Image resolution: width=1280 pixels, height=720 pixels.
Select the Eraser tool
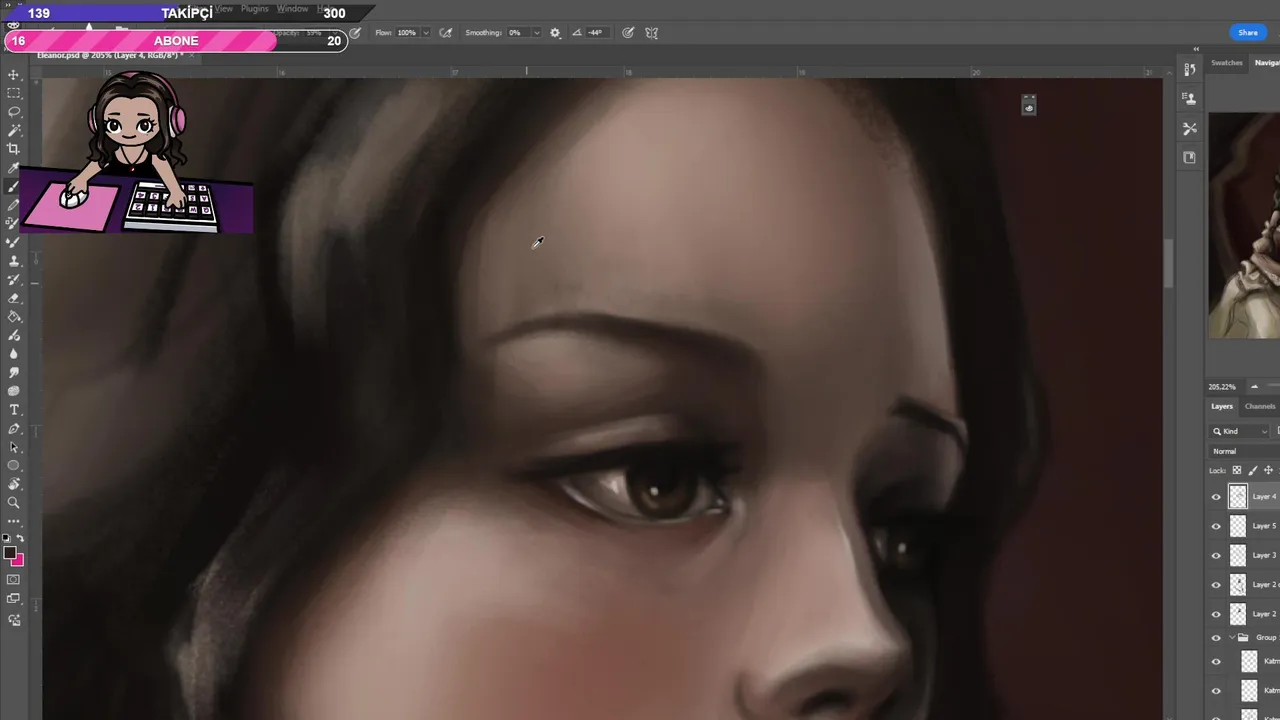14,298
